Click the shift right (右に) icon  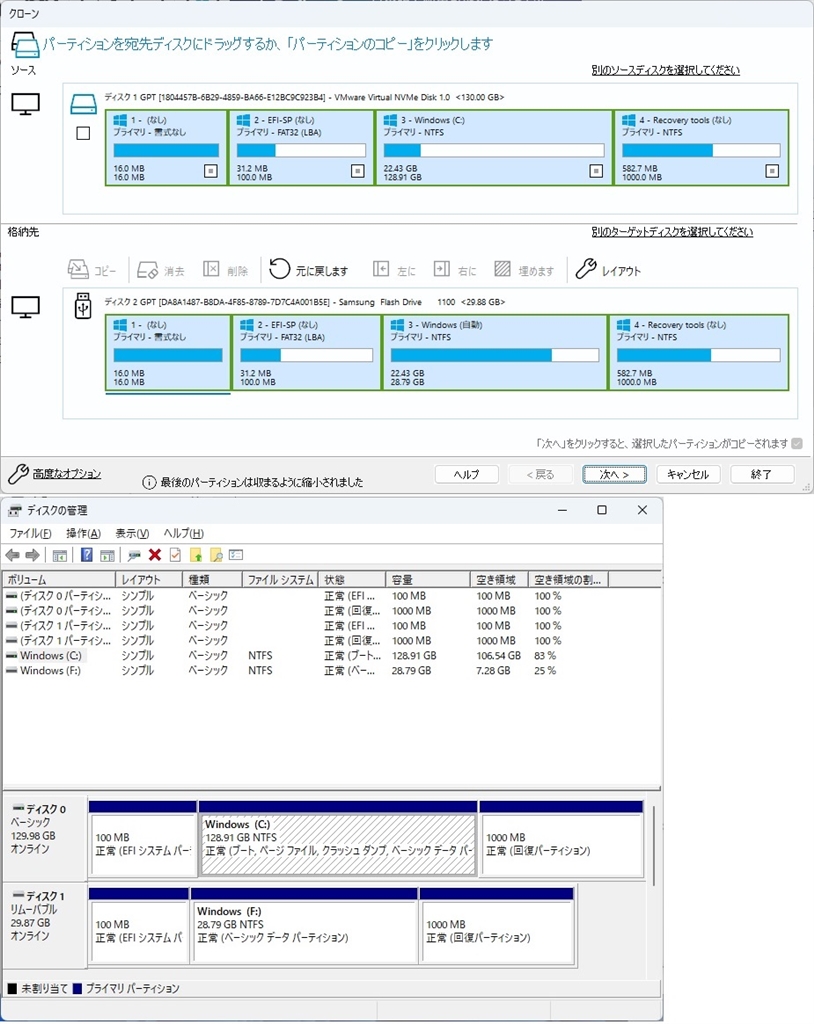(x=442, y=269)
